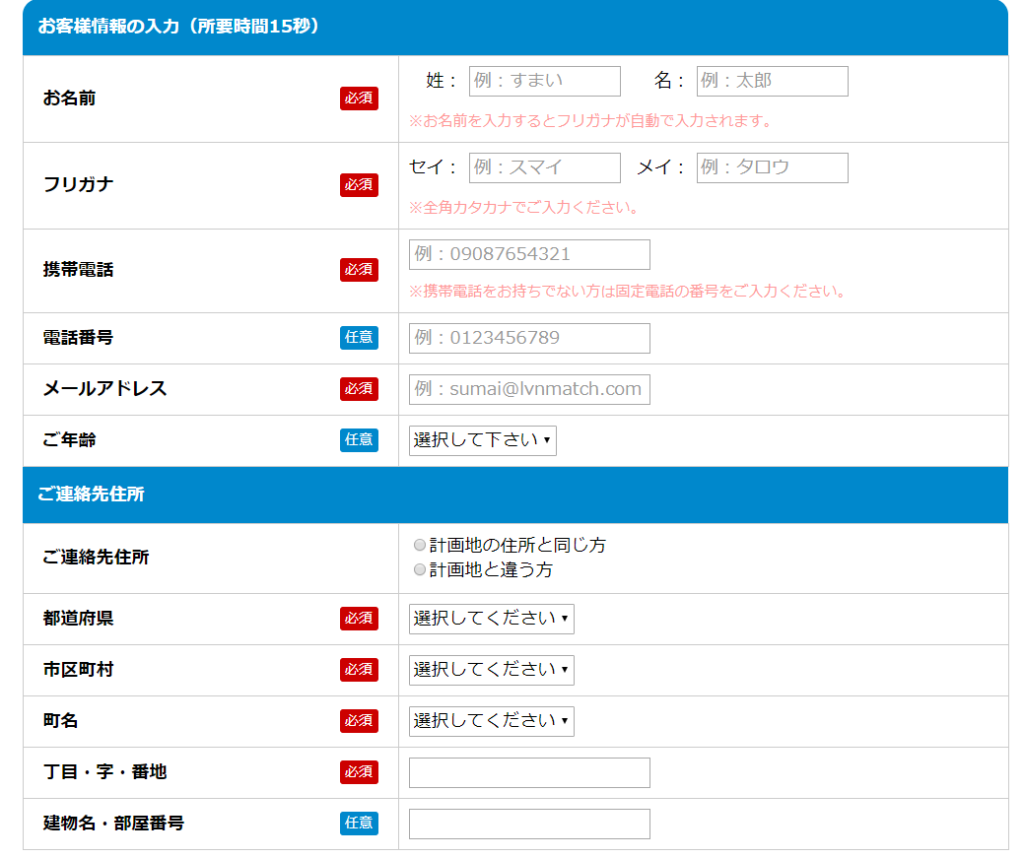Click the 必須 badge next to 市区町村
The image size is (1024, 858).
[359, 669]
